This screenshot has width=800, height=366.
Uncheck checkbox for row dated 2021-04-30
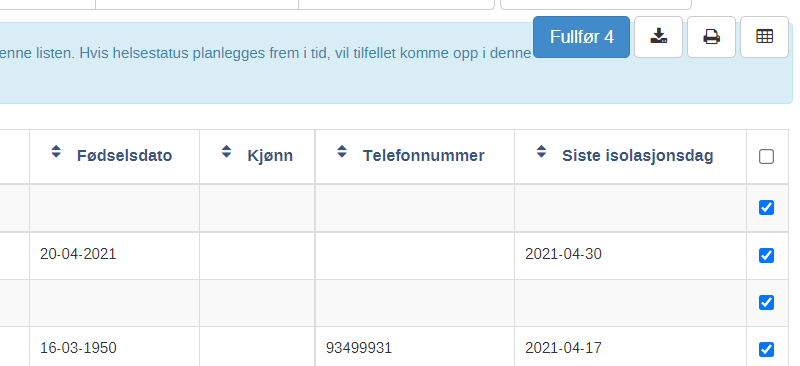[x=766, y=255]
